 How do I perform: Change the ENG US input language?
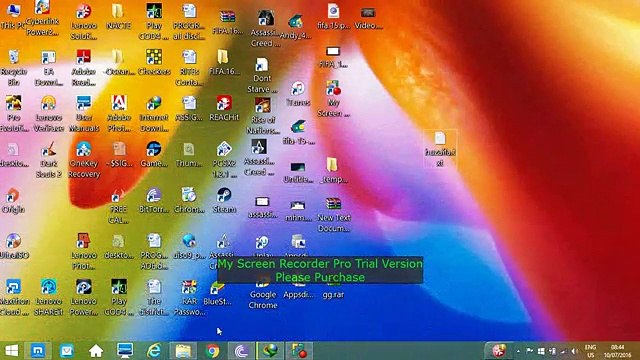pyautogui.click(x=590, y=351)
